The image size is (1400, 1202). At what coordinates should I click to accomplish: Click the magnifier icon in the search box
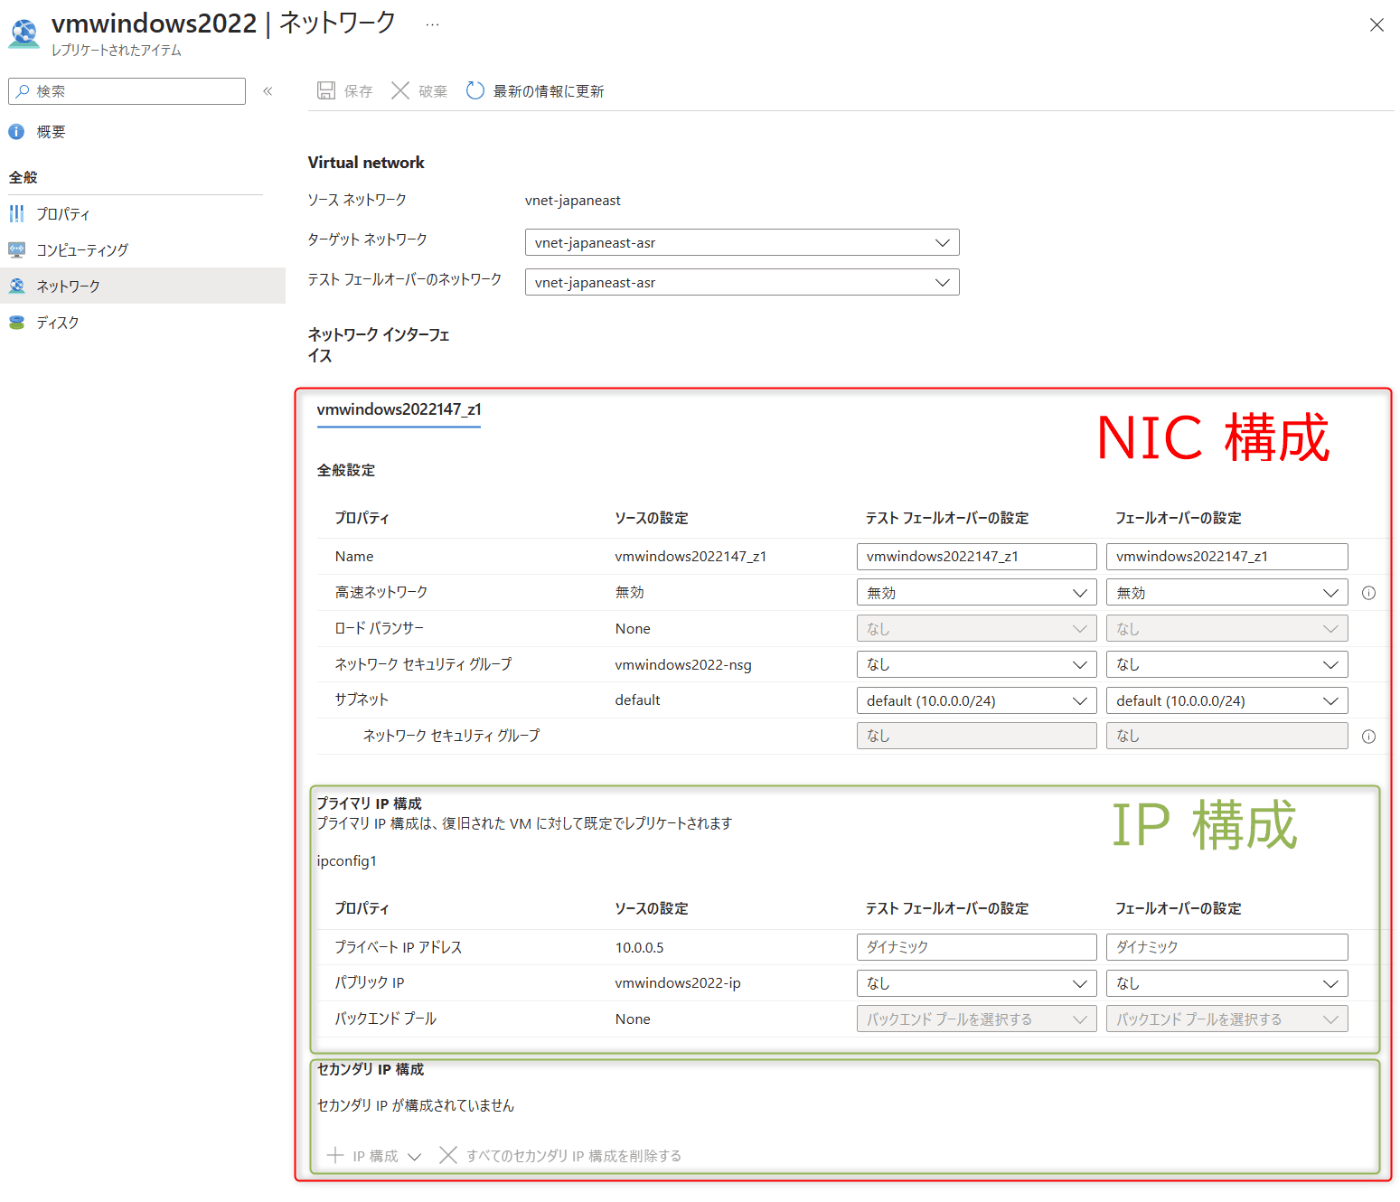[x=22, y=91]
